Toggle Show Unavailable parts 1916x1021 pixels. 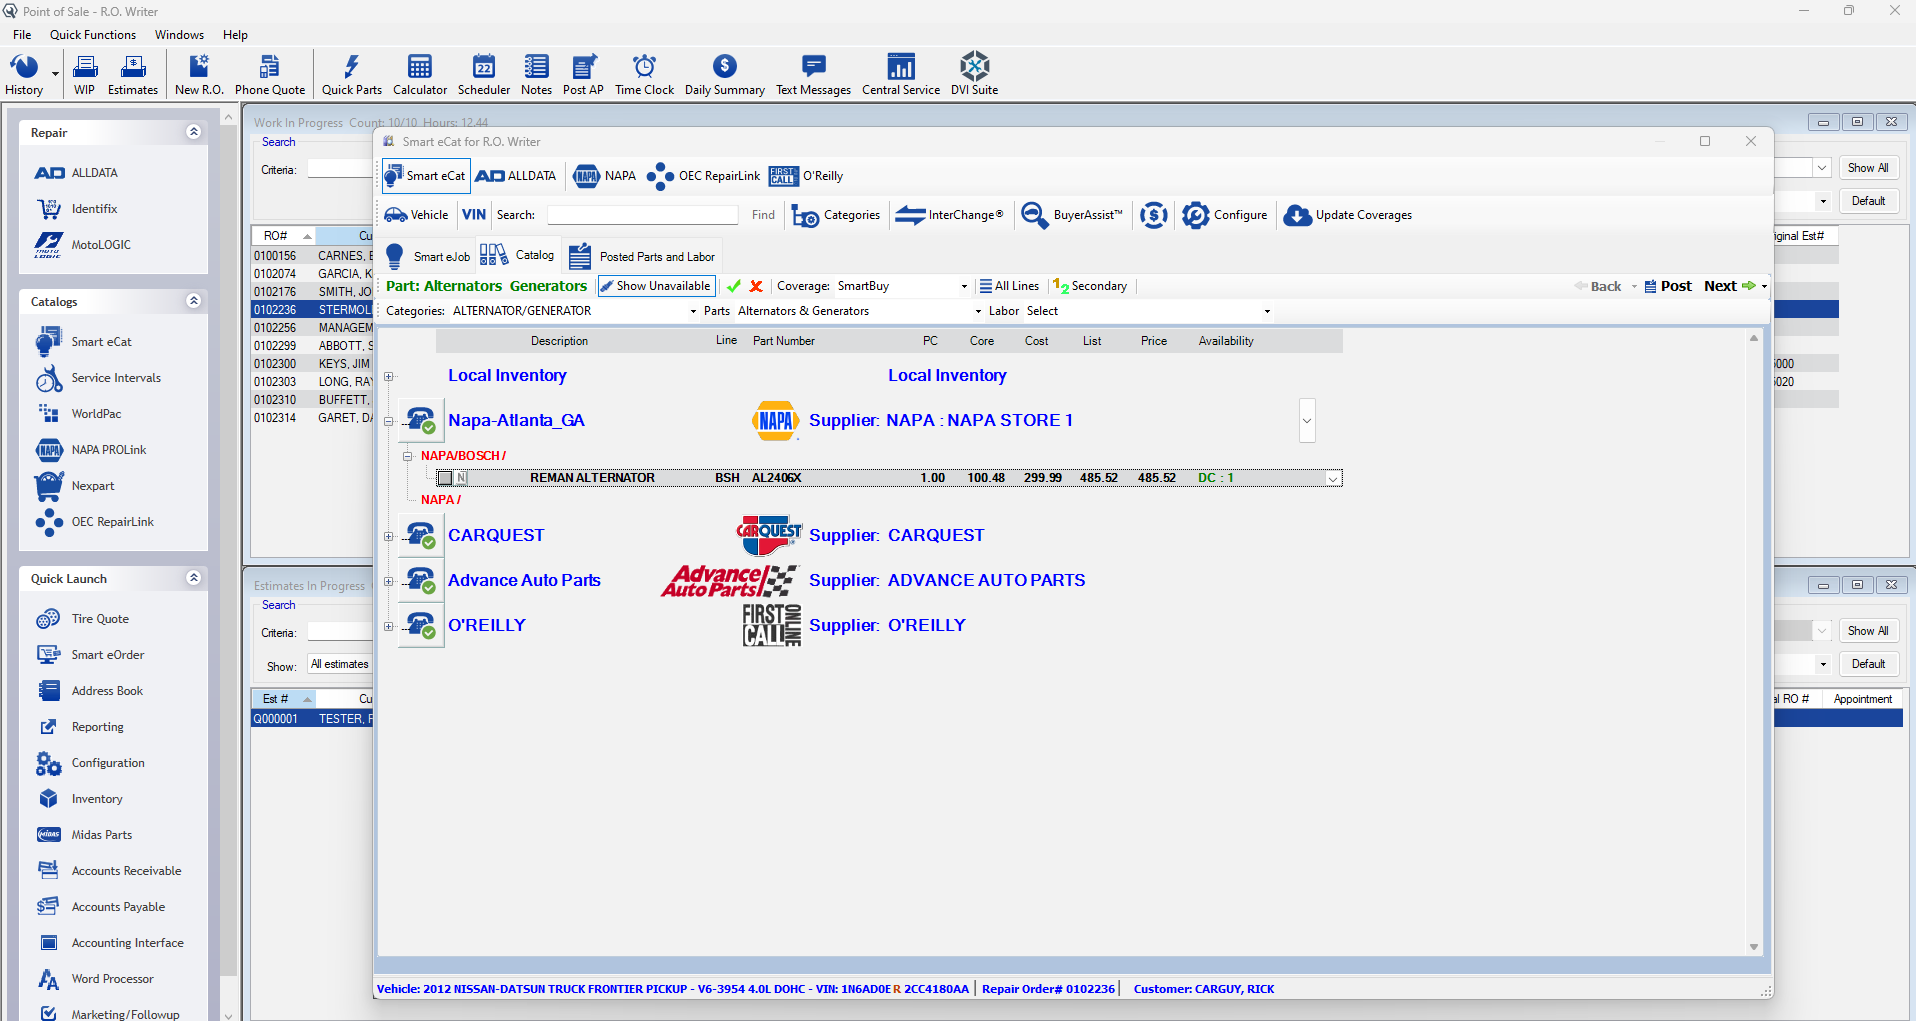(x=656, y=286)
